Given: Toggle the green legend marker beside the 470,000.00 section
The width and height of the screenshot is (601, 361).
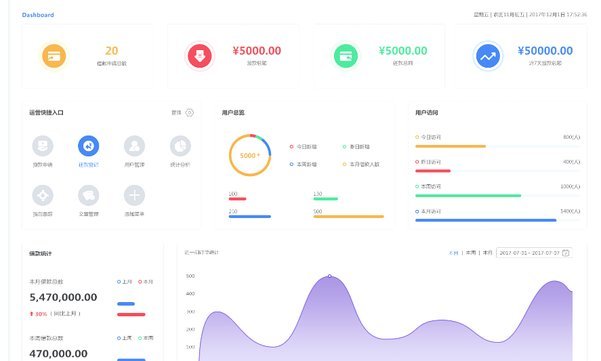Looking at the screenshot, I should click(146, 338).
